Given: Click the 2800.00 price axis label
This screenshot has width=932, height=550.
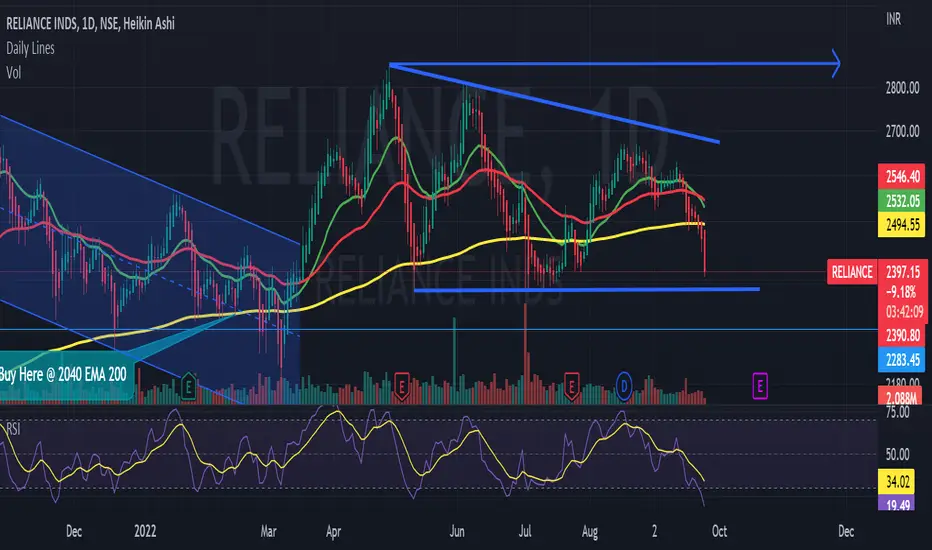Looking at the screenshot, I should [x=902, y=88].
